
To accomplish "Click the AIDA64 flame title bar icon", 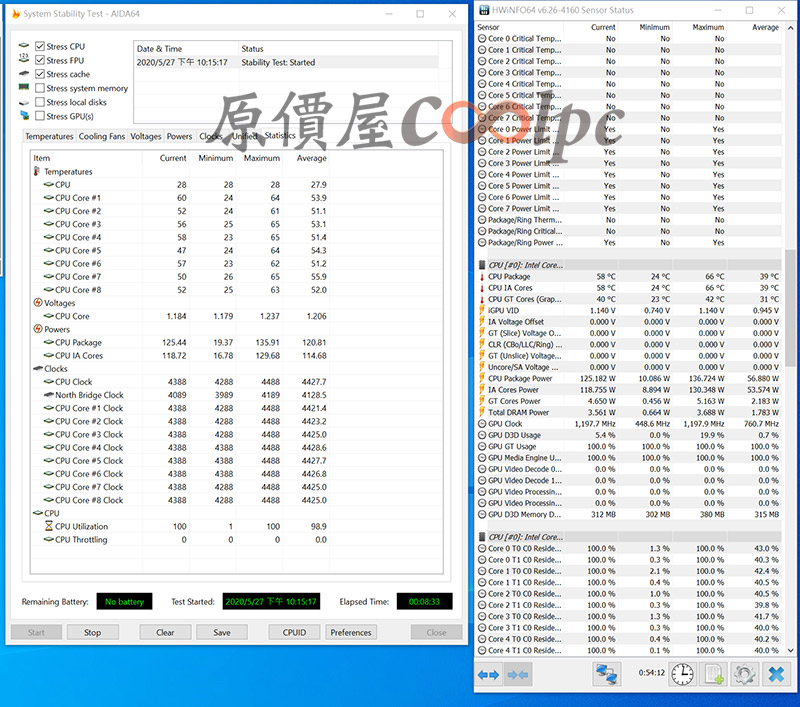I will [x=16, y=14].
